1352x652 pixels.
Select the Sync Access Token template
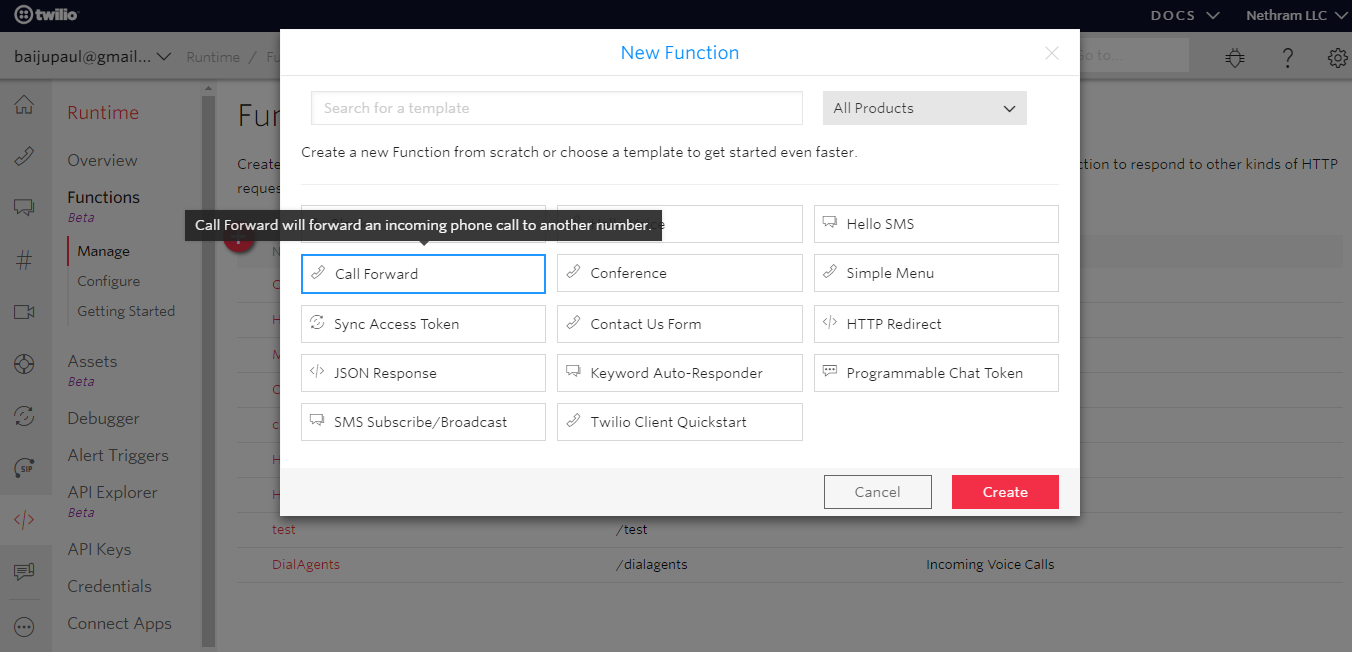[x=423, y=324]
